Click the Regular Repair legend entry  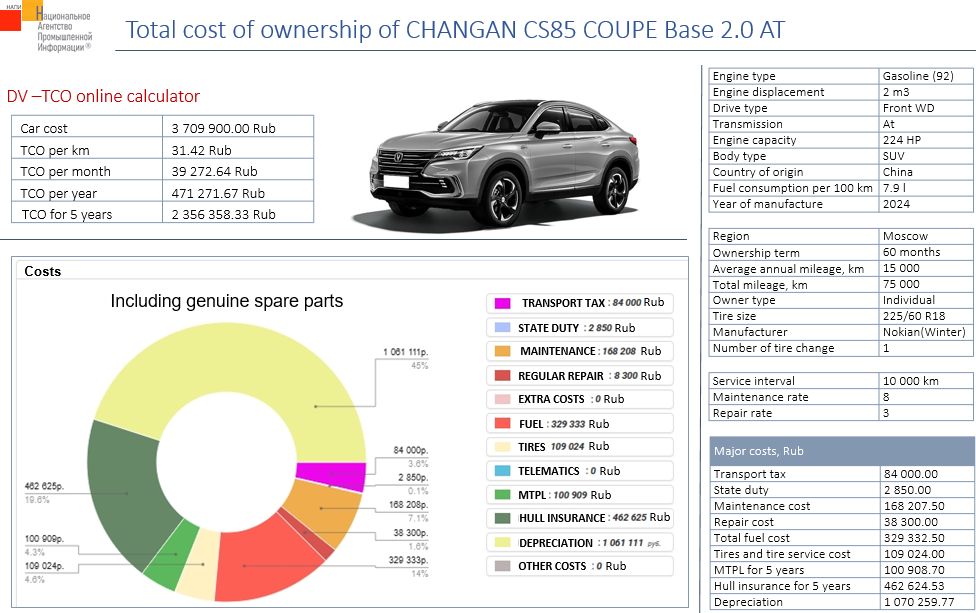click(579, 376)
